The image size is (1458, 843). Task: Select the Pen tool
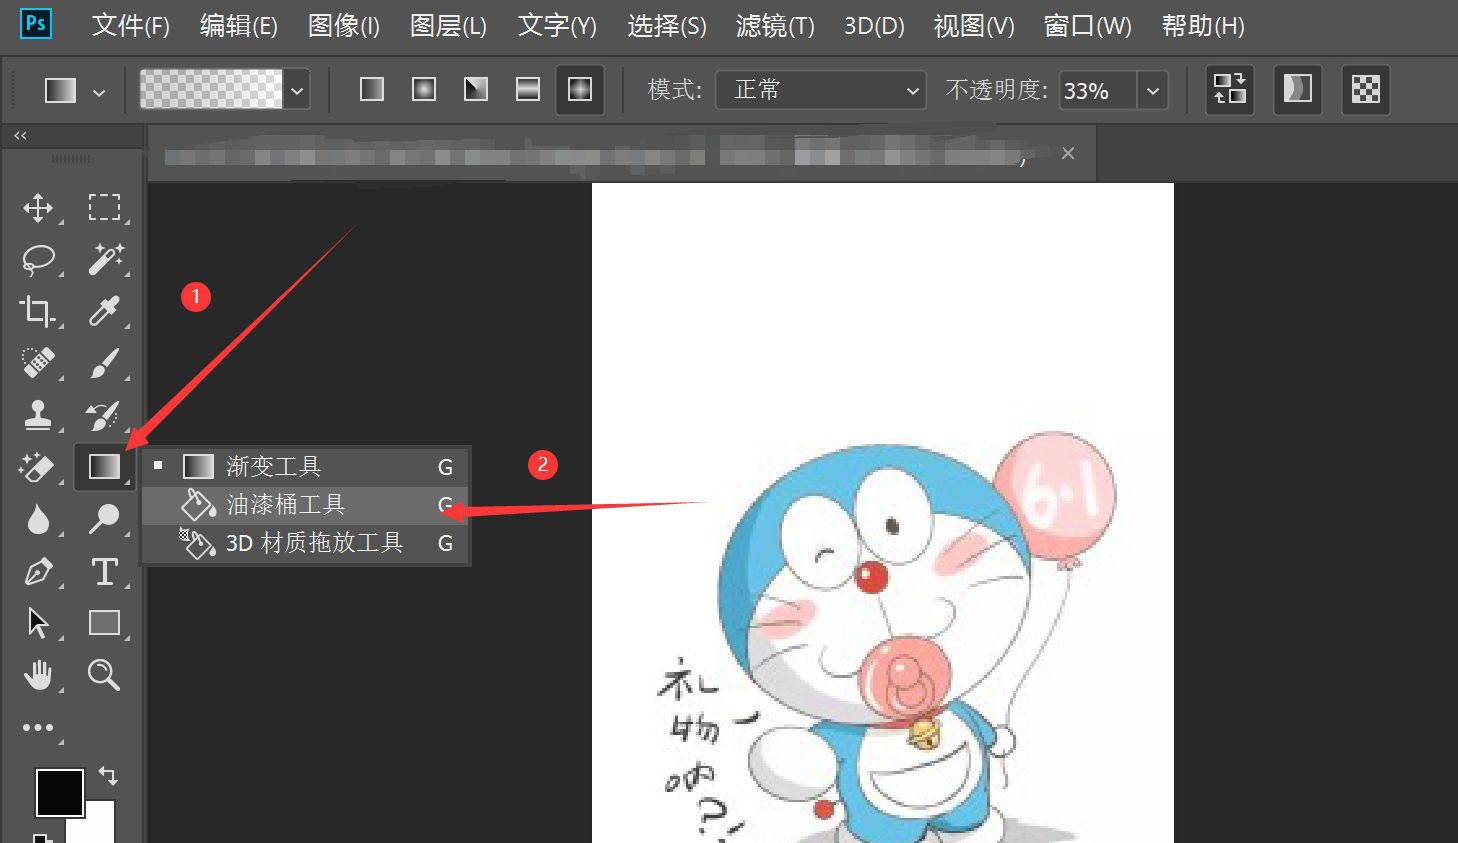(x=38, y=572)
